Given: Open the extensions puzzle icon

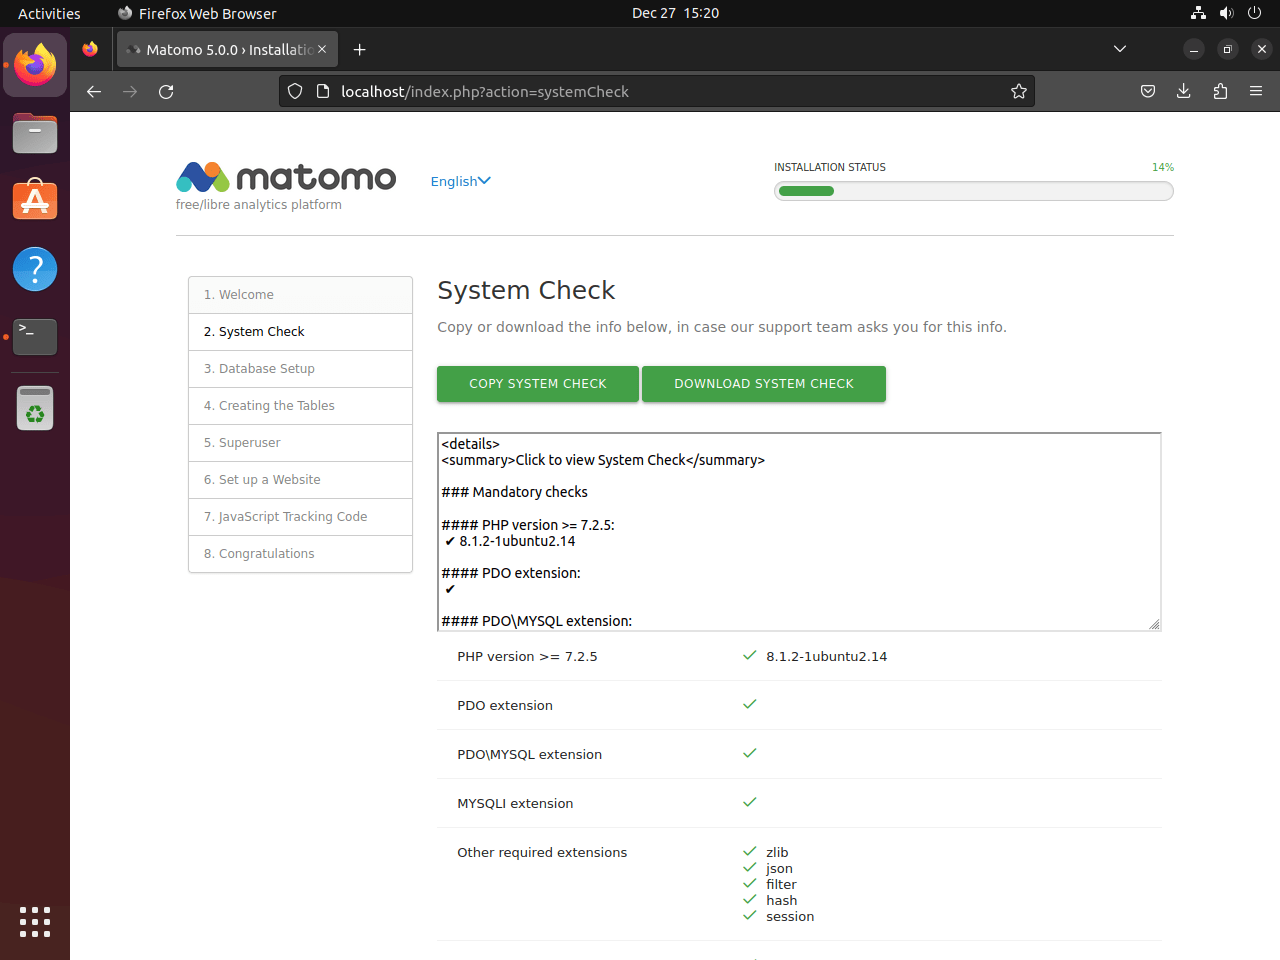Looking at the screenshot, I should [1220, 91].
